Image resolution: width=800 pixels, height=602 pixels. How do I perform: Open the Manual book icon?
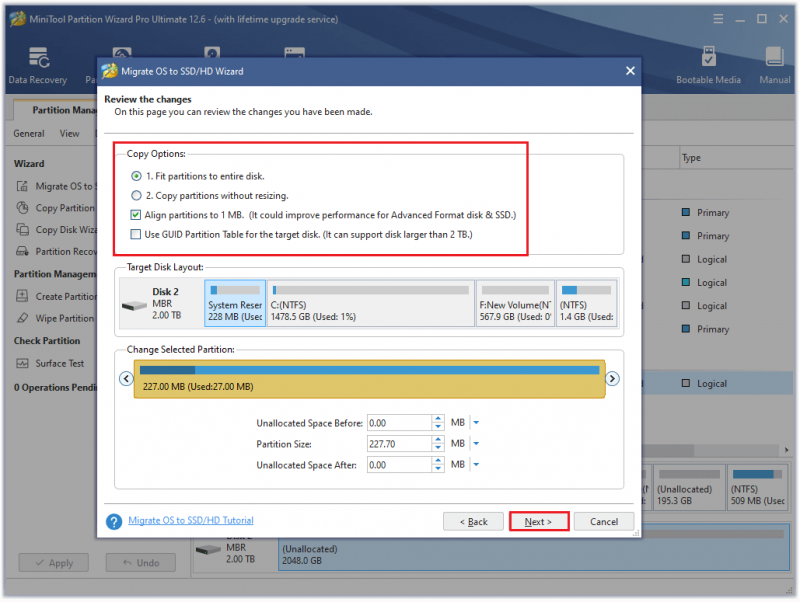tap(774, 57)
